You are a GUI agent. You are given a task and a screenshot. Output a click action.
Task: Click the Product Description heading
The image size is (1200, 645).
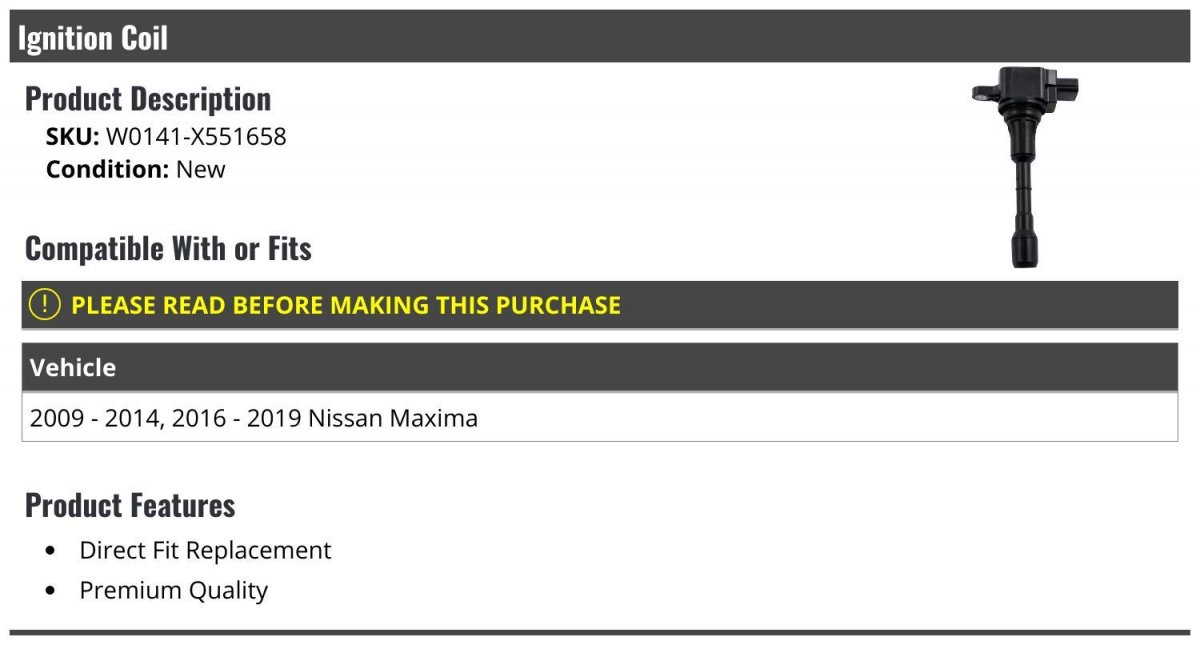[x=148, y=99]
